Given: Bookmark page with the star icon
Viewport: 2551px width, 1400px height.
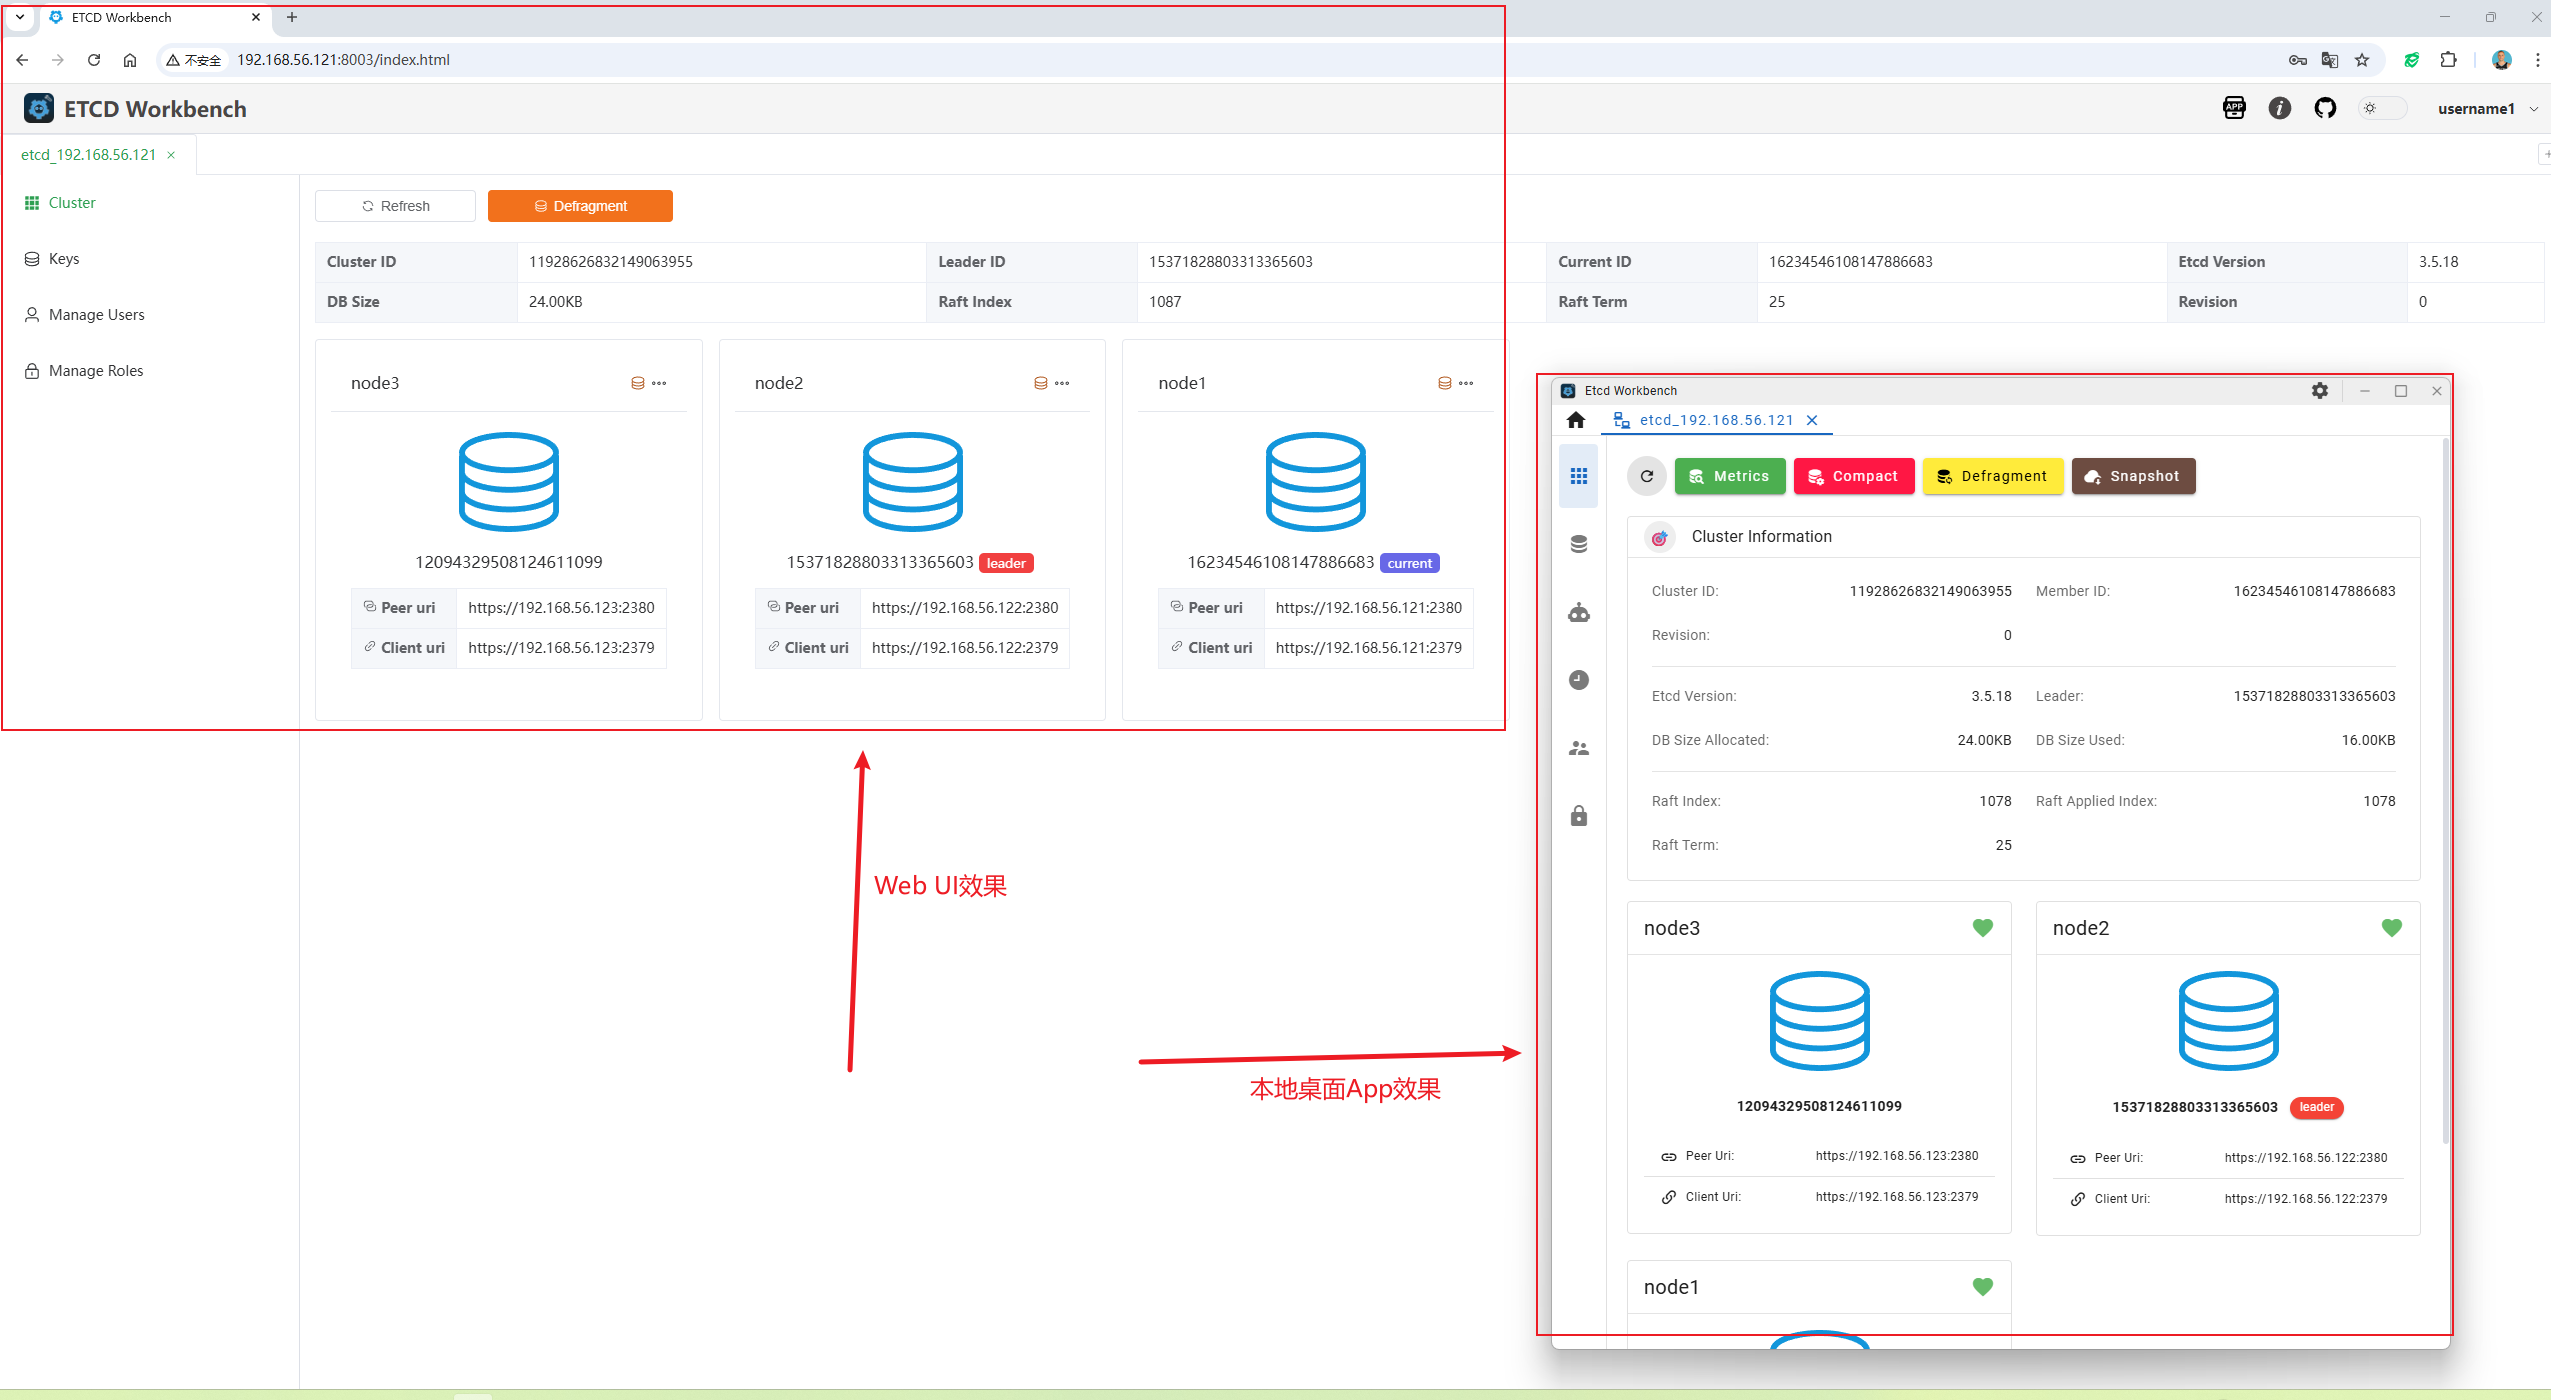Looking at the screenshot, I should point(2362,60).
